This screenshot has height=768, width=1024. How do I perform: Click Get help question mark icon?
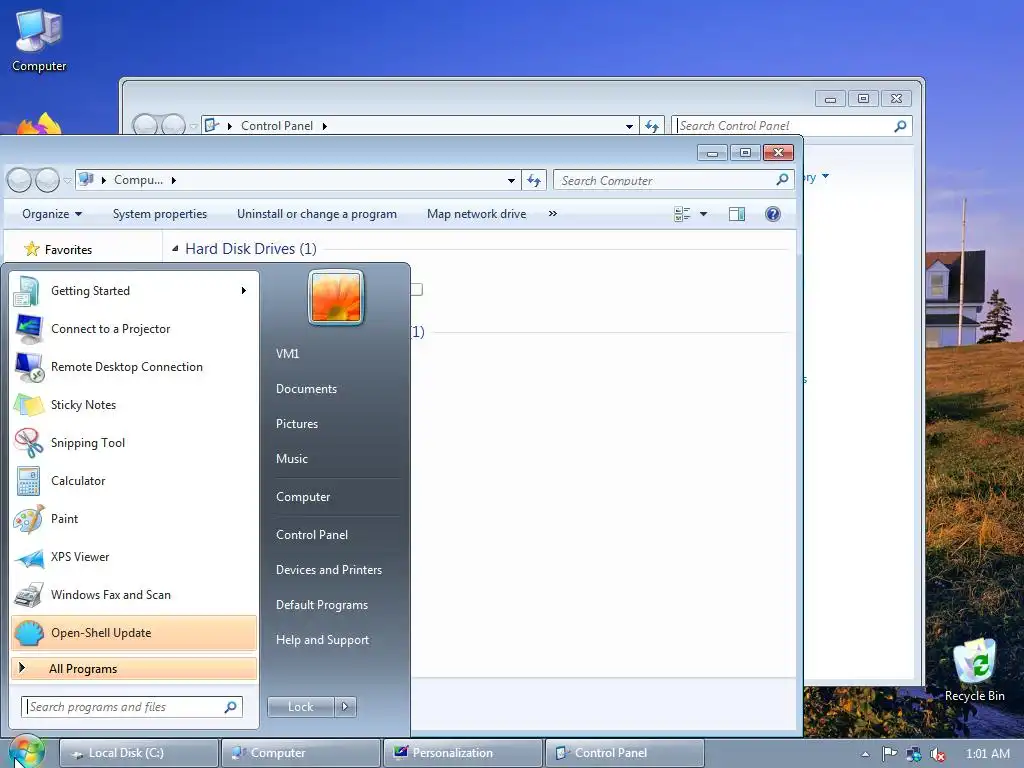(x=773, y=214)
